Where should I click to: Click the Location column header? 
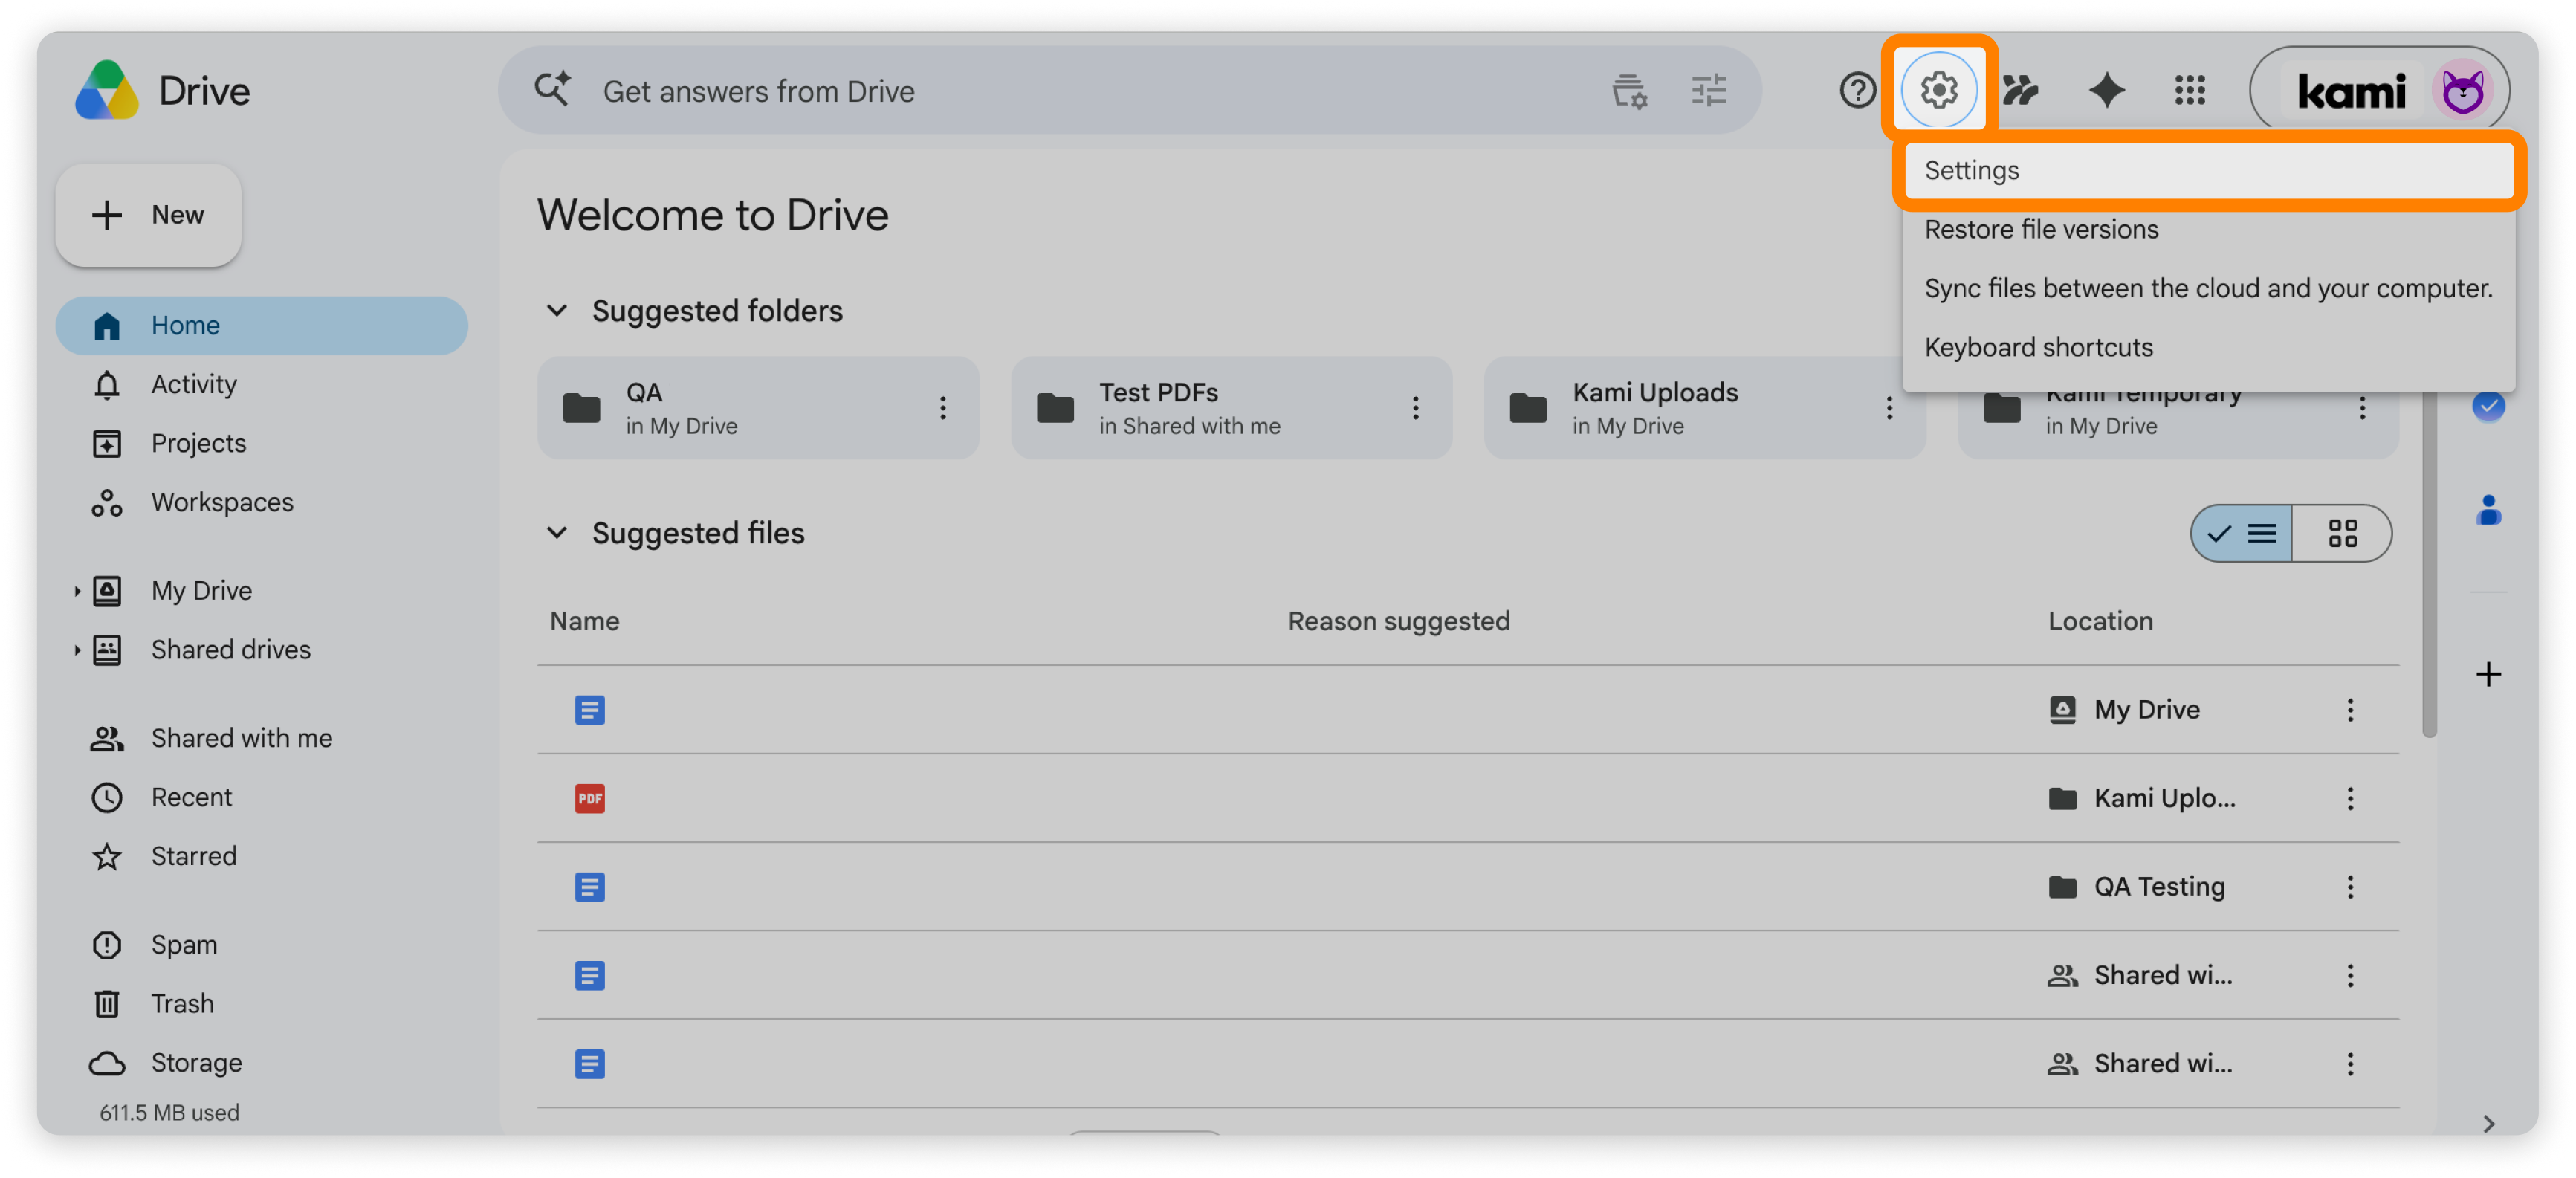point(2100,621)
